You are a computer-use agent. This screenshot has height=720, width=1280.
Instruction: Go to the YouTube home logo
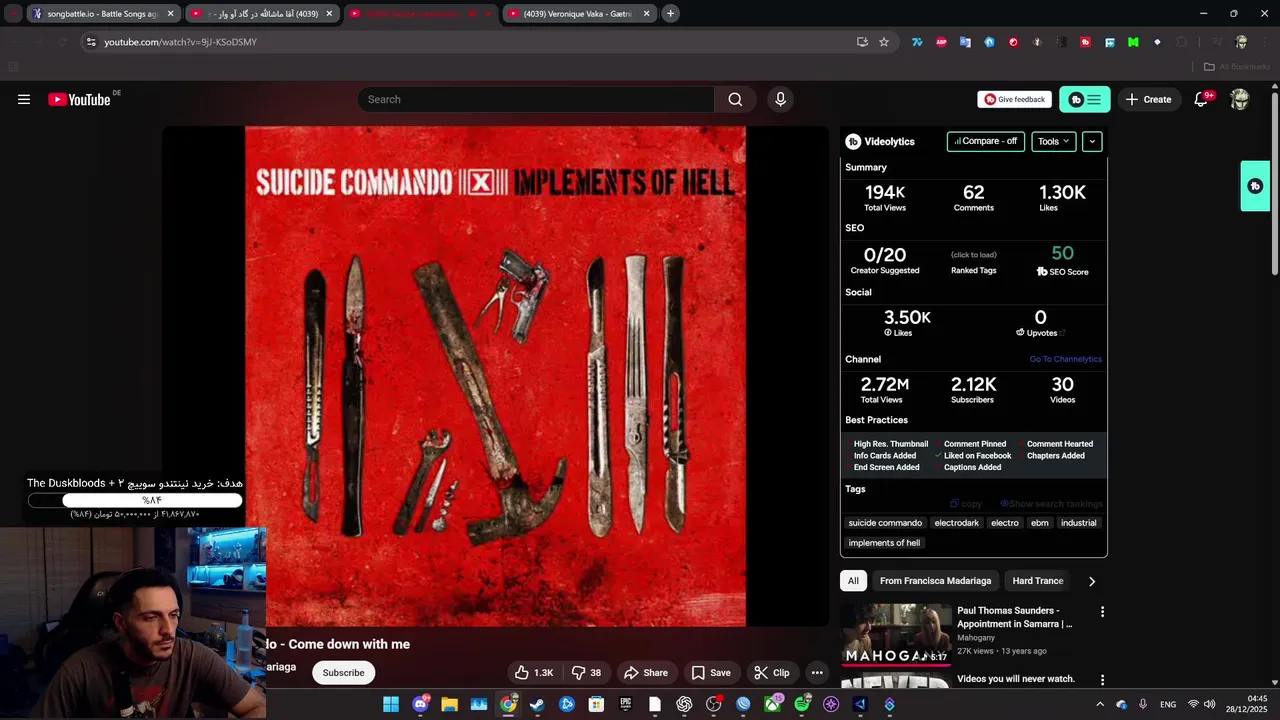tap(79, 99)
